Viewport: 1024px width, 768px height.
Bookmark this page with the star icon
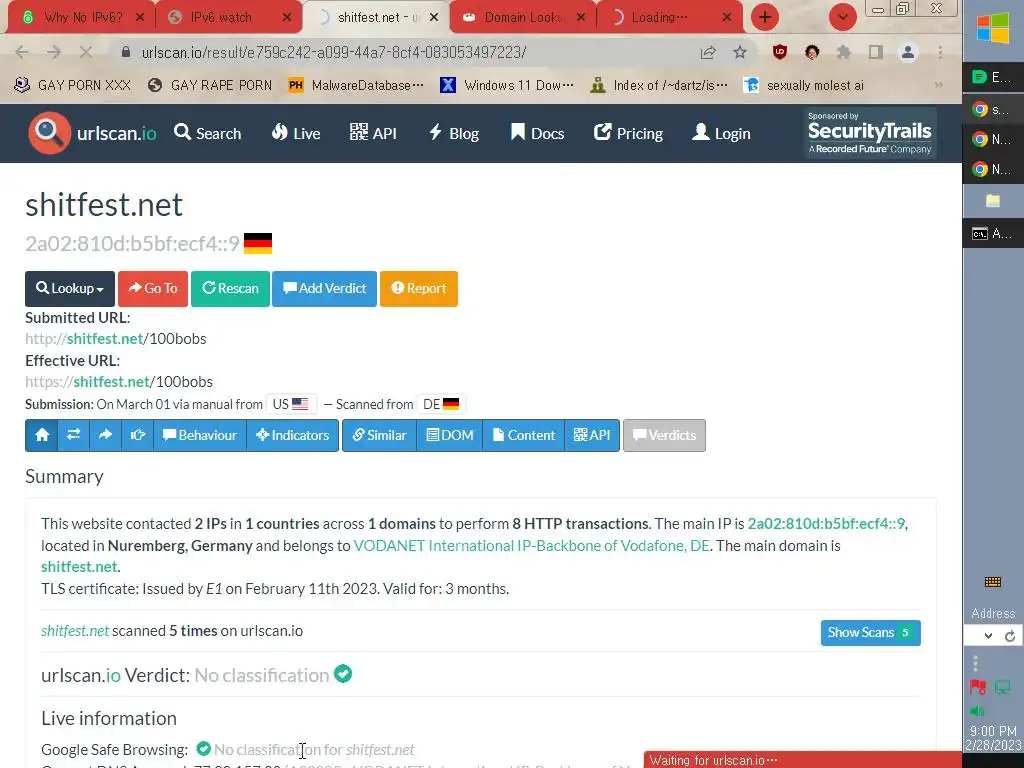click(x=739, y=52)
